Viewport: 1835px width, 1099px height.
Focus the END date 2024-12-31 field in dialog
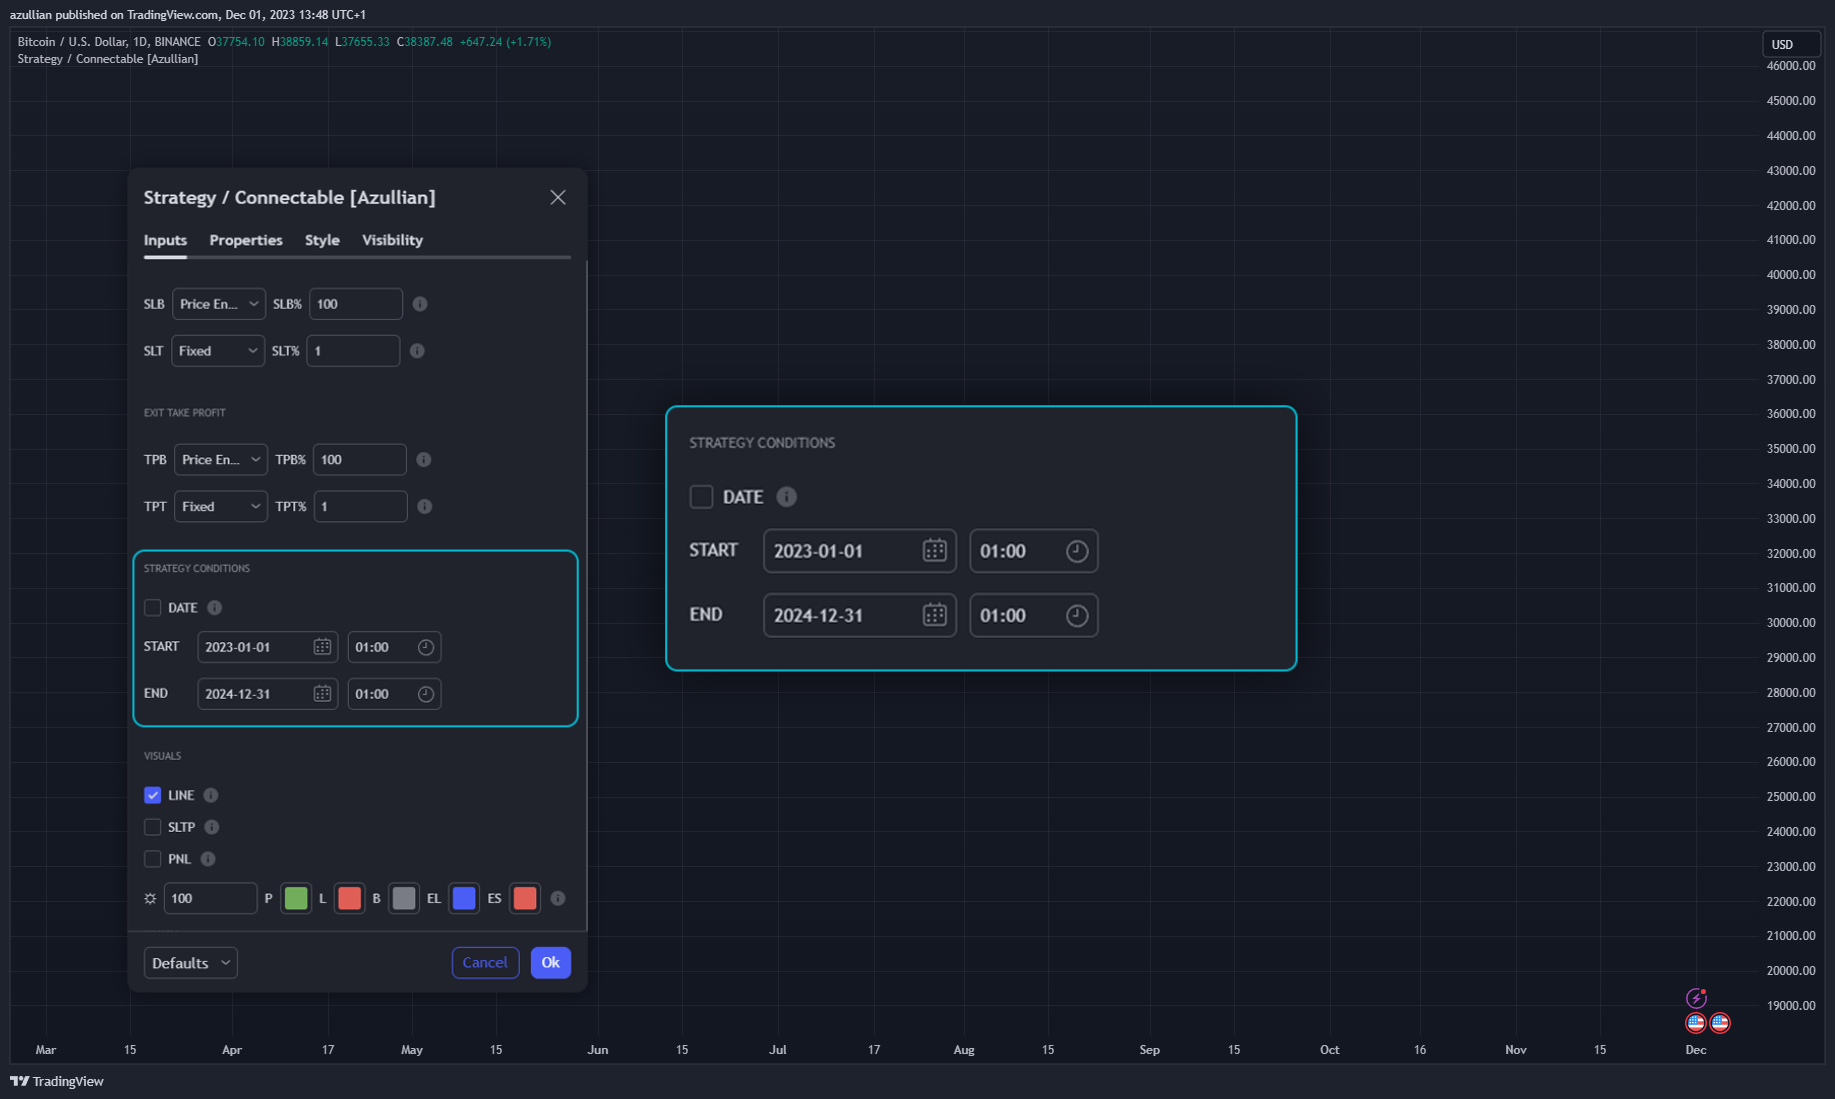click(268, 694)
